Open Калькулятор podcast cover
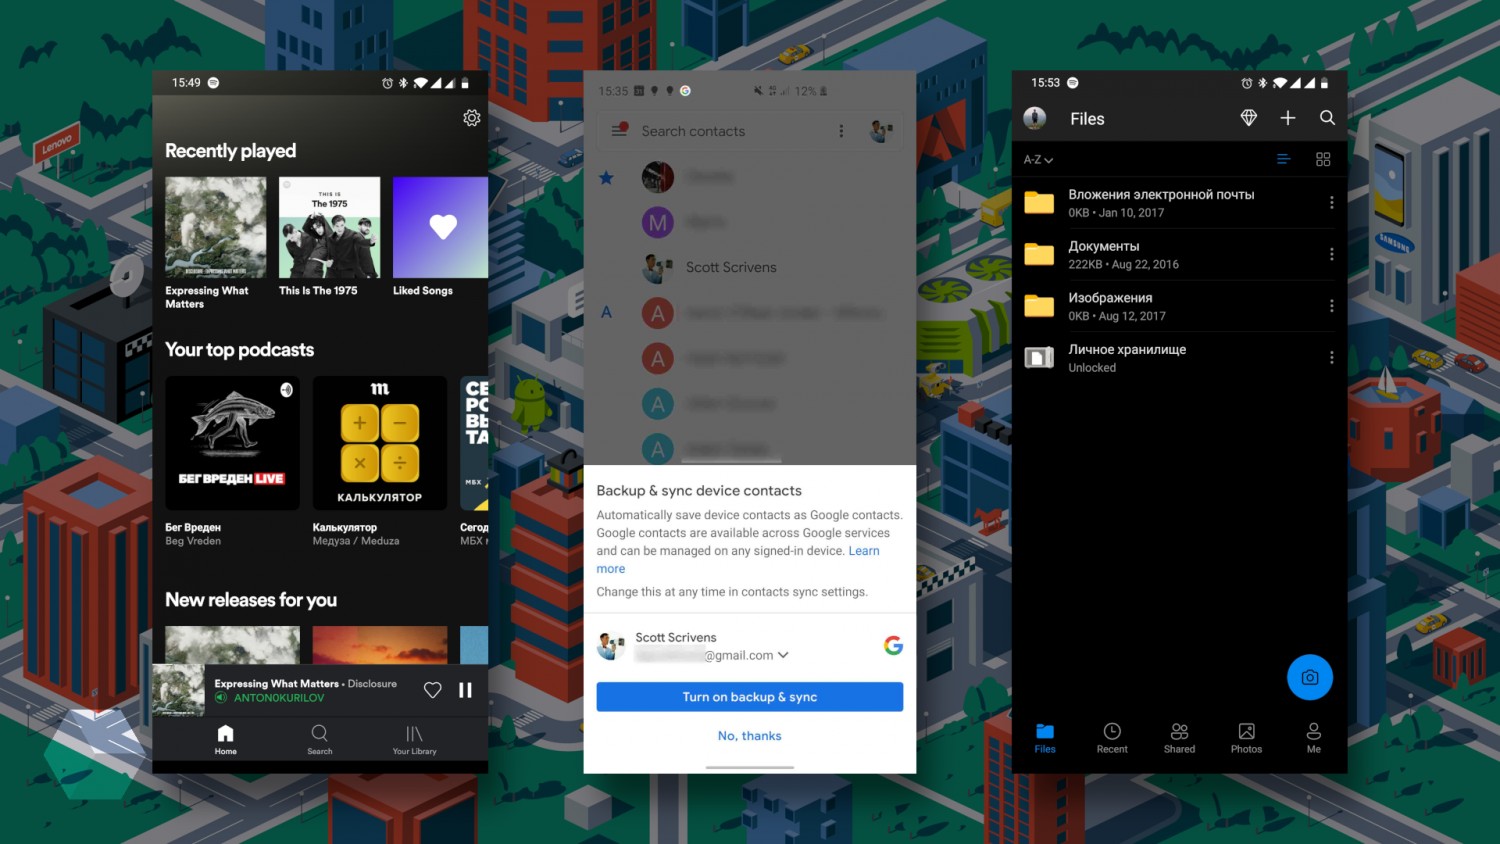 380,443
